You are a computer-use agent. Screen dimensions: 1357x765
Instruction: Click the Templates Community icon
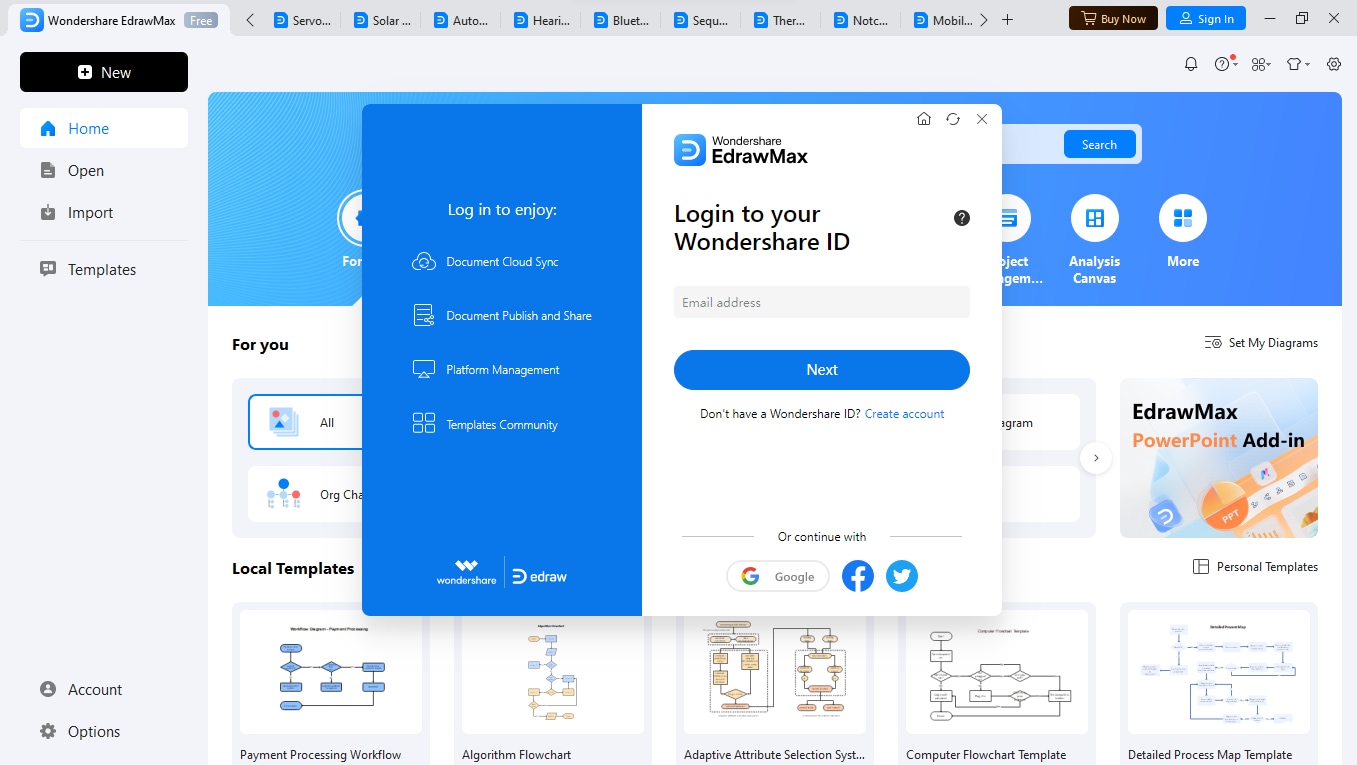click(x=424, y=424)
